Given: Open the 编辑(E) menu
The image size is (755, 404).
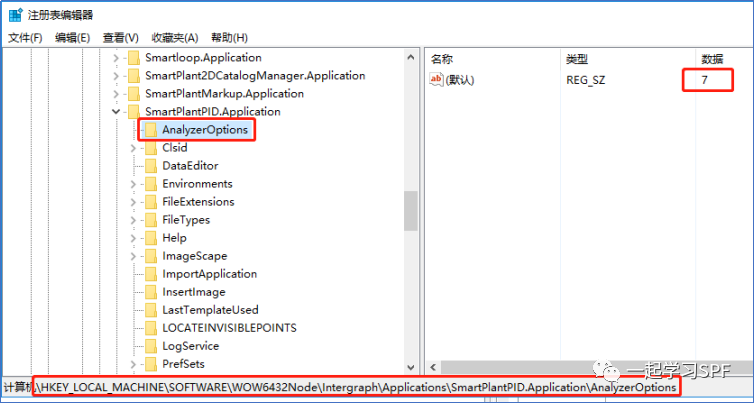Looking at the screenshot, I should coord(72,38).
